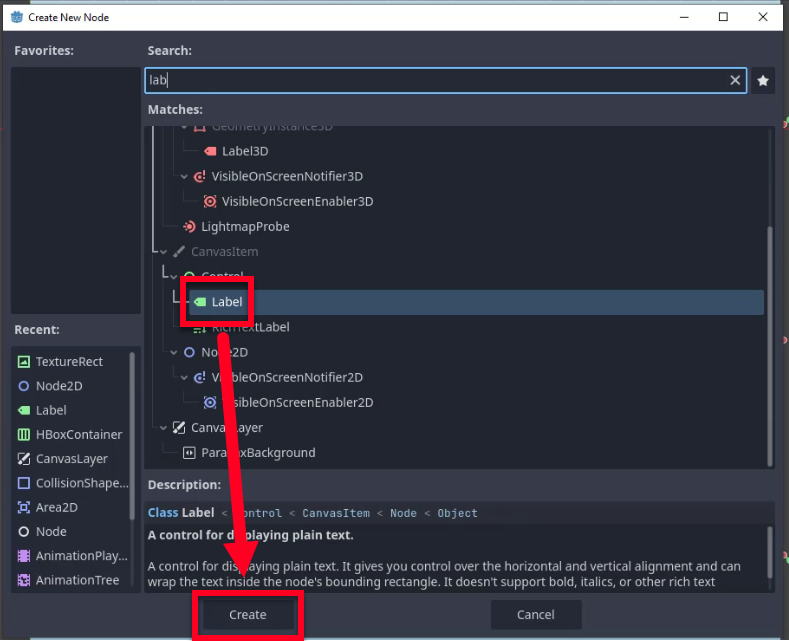Select CanvasLayer in the matches tree
789x641 pixels.
(x=227, y=428)
